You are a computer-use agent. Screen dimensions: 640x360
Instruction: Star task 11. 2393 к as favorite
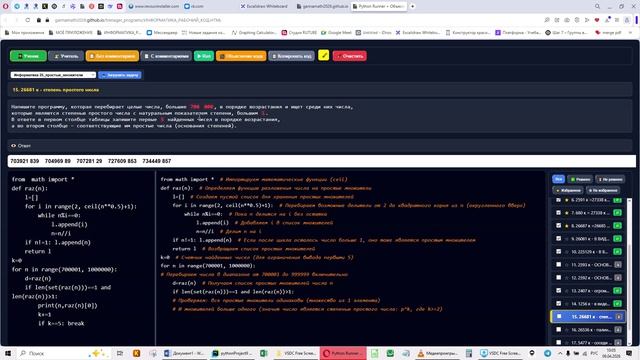(567, 264)
